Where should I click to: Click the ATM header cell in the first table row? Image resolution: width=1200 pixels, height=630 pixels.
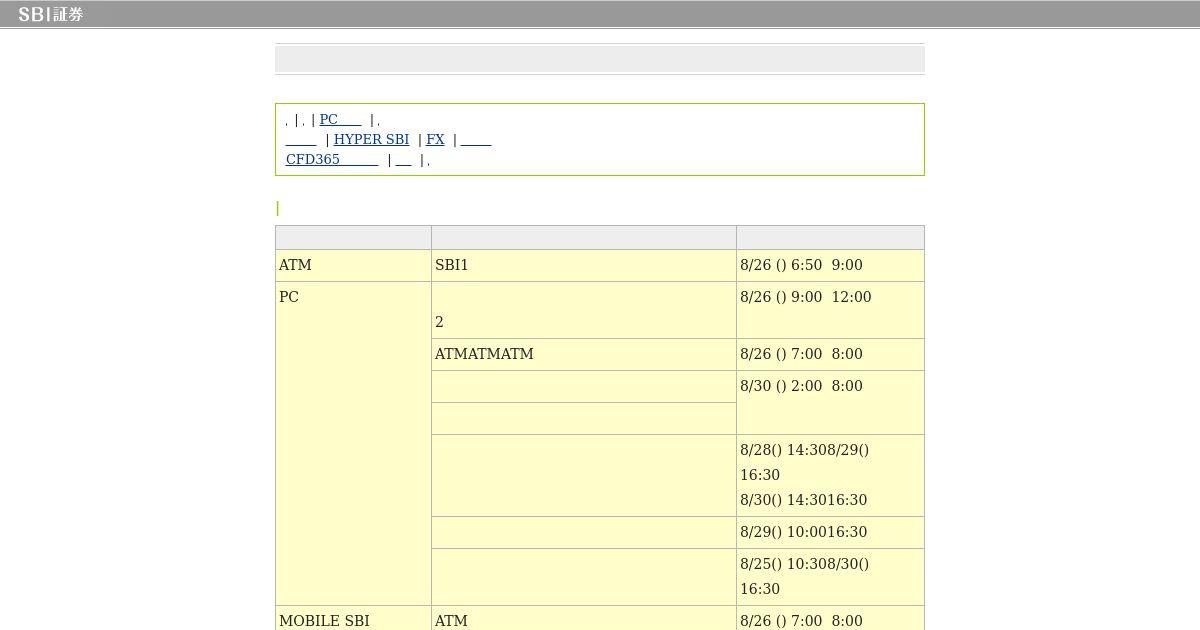coord(353,265)
